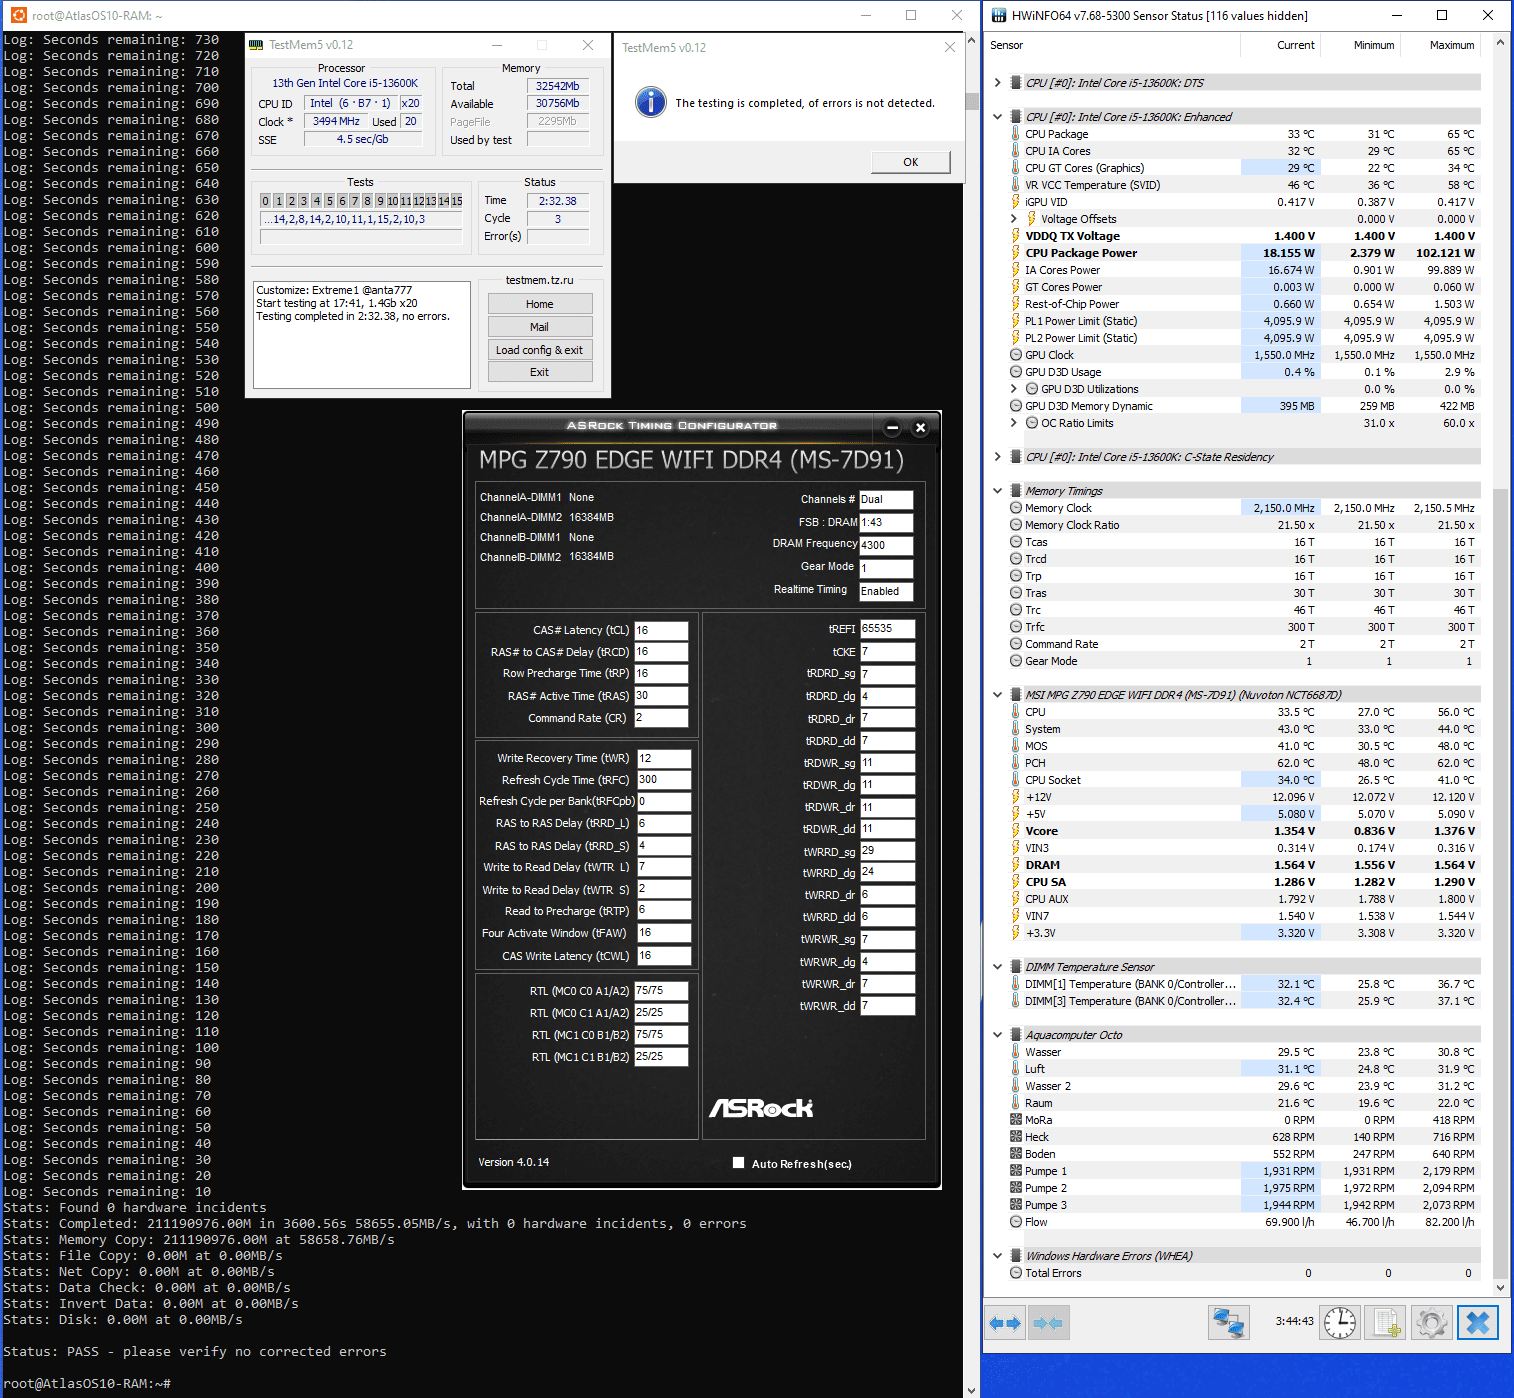Click the HWiNFO64 title bar icon

pyautogui.click(x=999, y=15)
